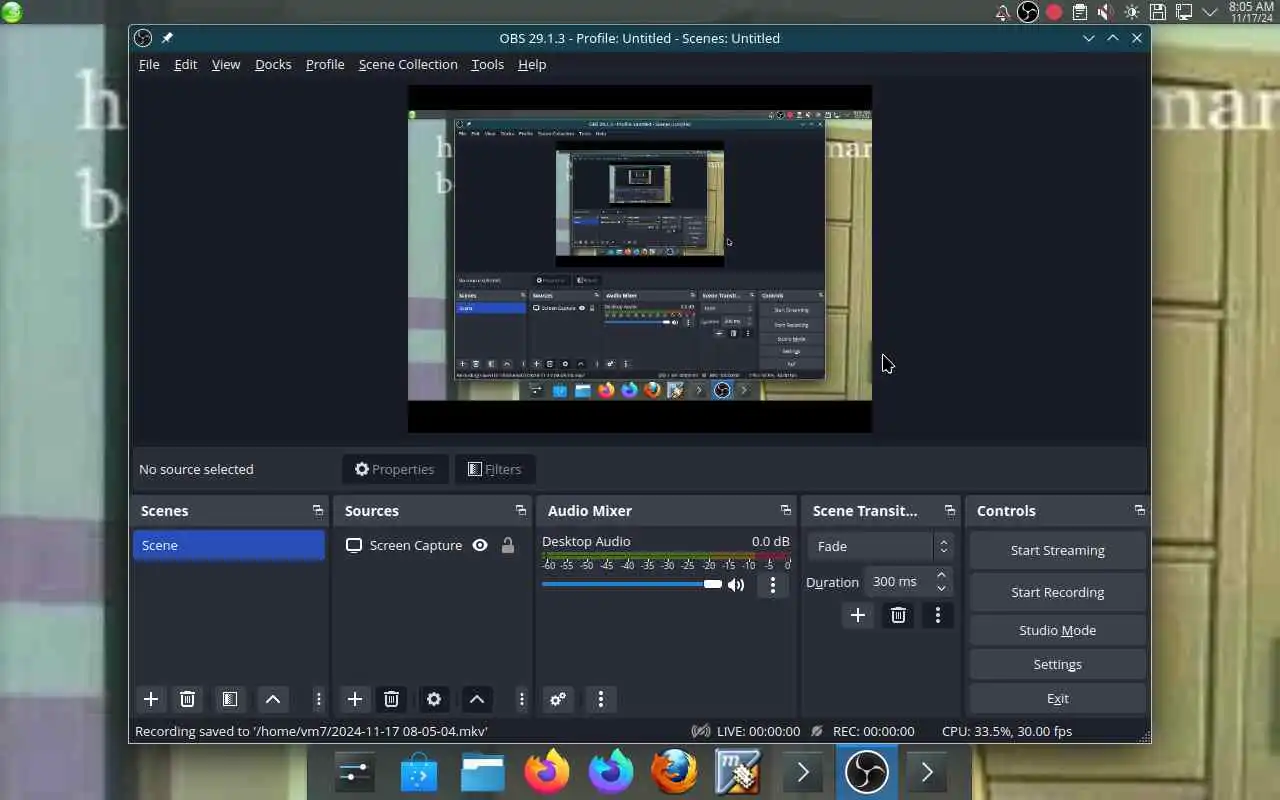Image resolution: width=1280 pixels, height=800 pixels.
Task: Click the Properties button
Action: coord(395,469)
